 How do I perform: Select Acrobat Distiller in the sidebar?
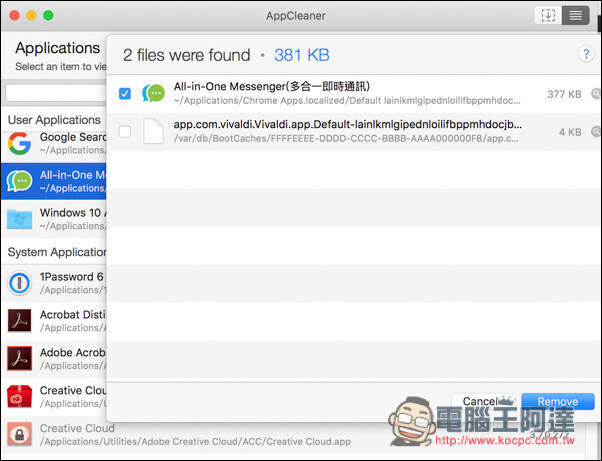pyautogui.click(x=54, y=321)
